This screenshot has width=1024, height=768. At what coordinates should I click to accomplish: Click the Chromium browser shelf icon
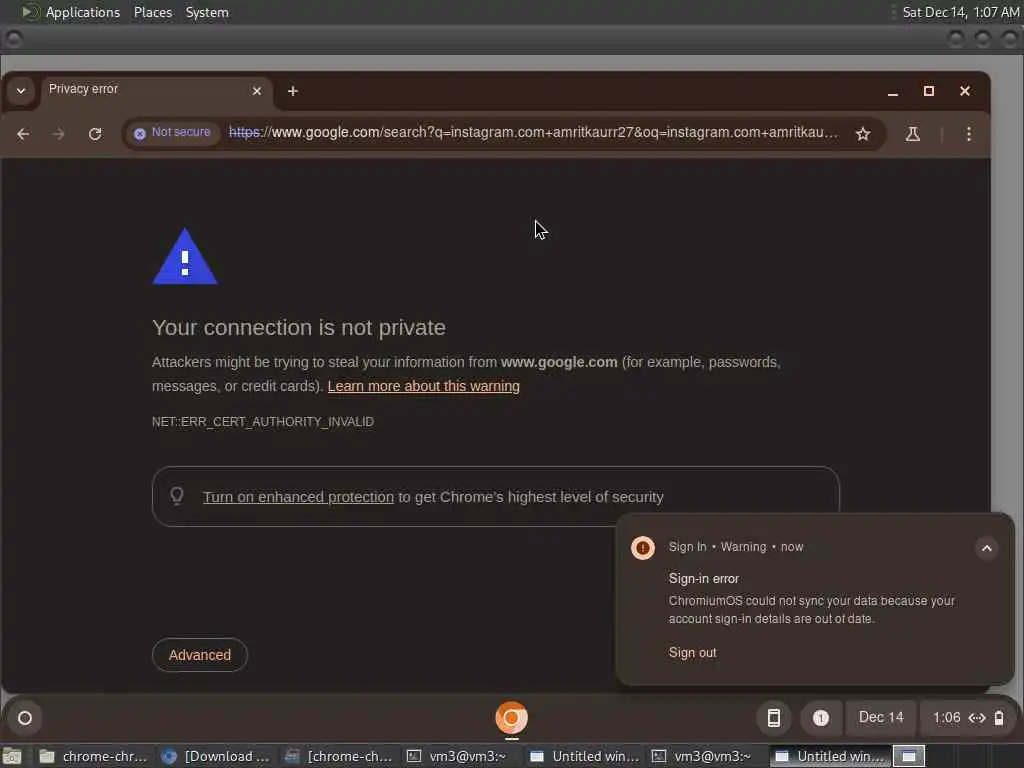point(511,718)
